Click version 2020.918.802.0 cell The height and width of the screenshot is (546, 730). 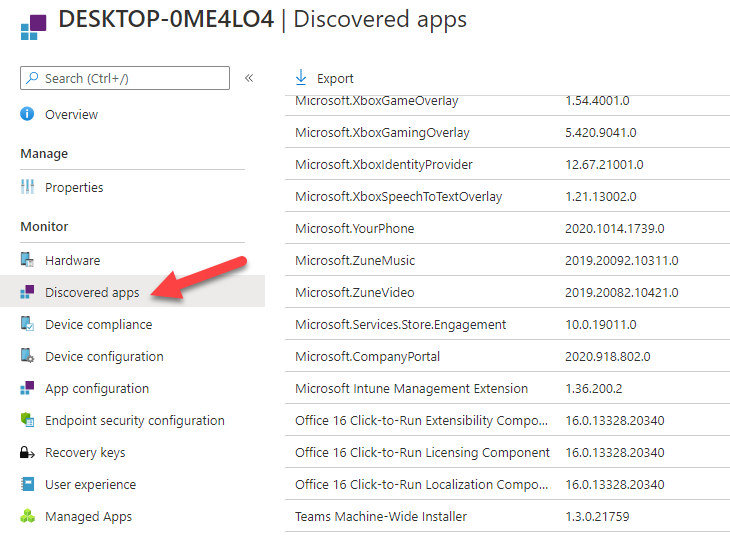tap(608, 357)
